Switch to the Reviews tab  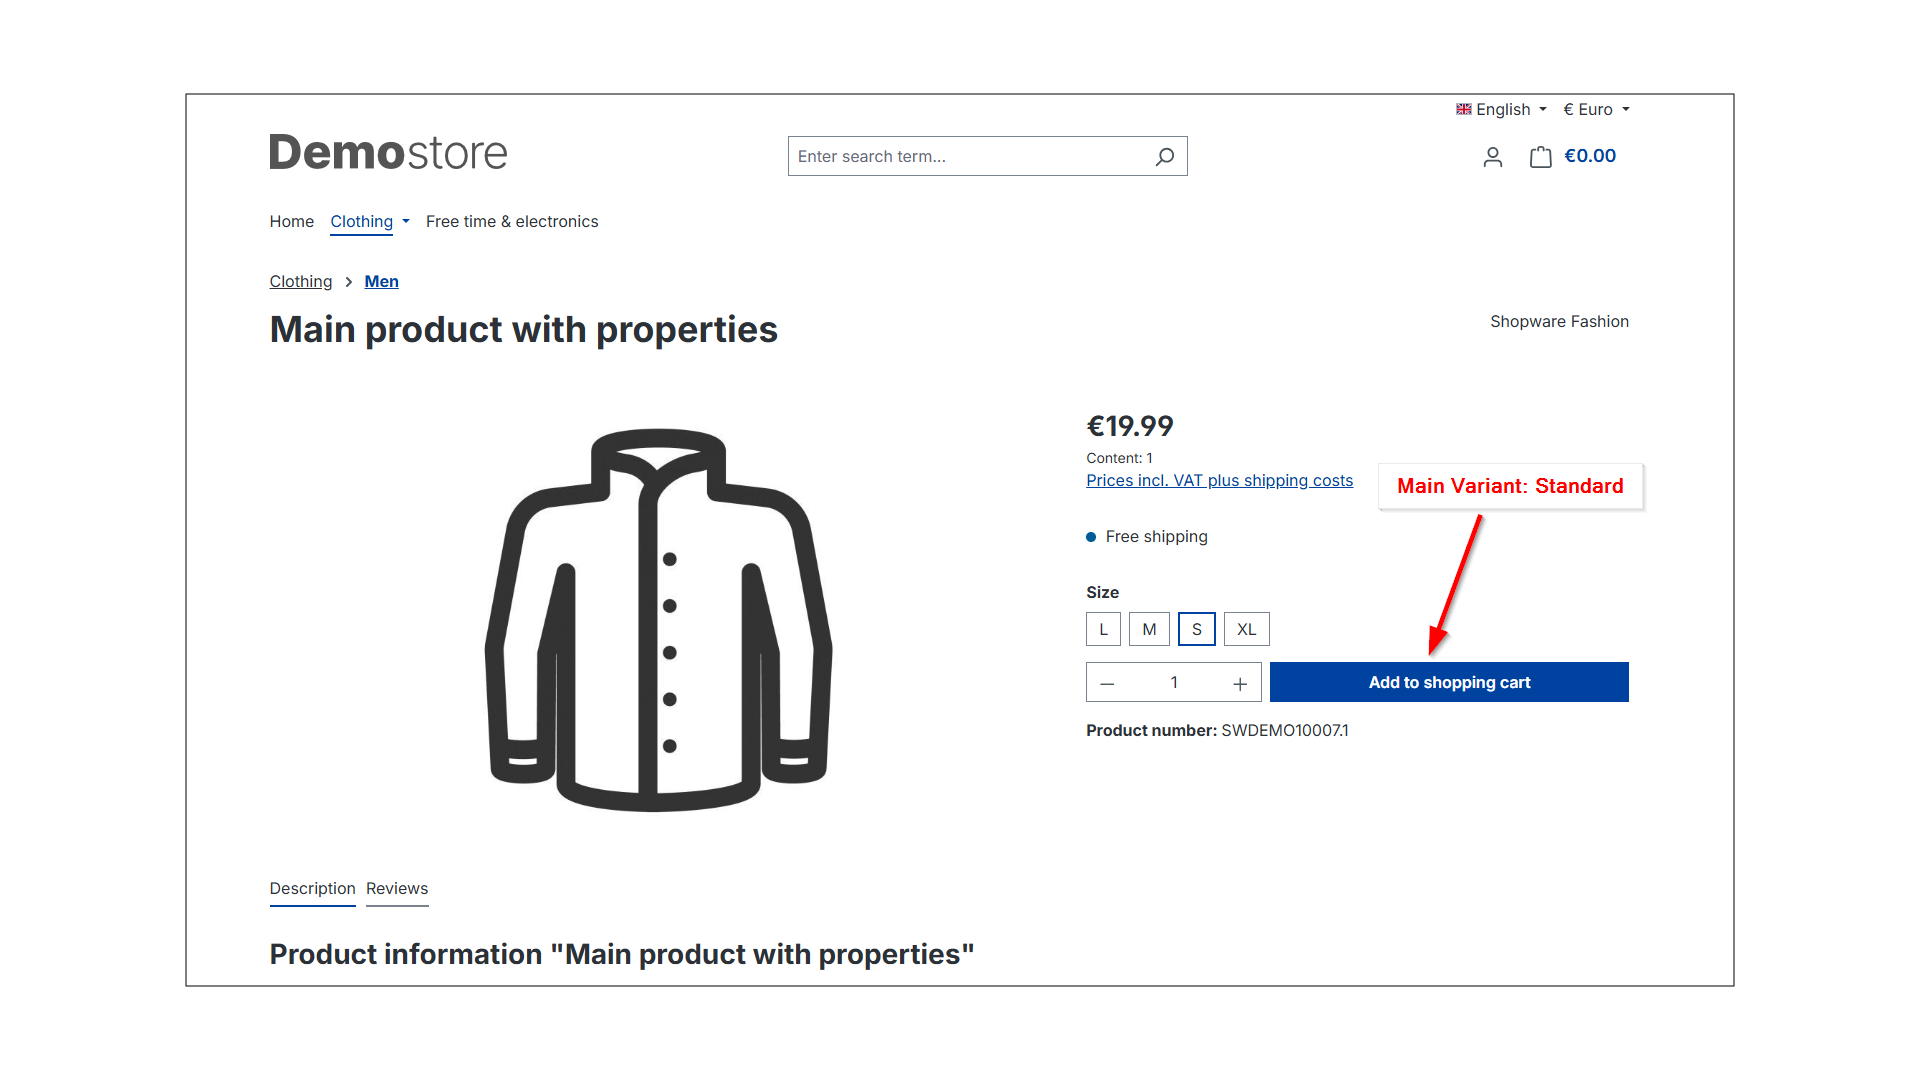[x=396, y=888]
